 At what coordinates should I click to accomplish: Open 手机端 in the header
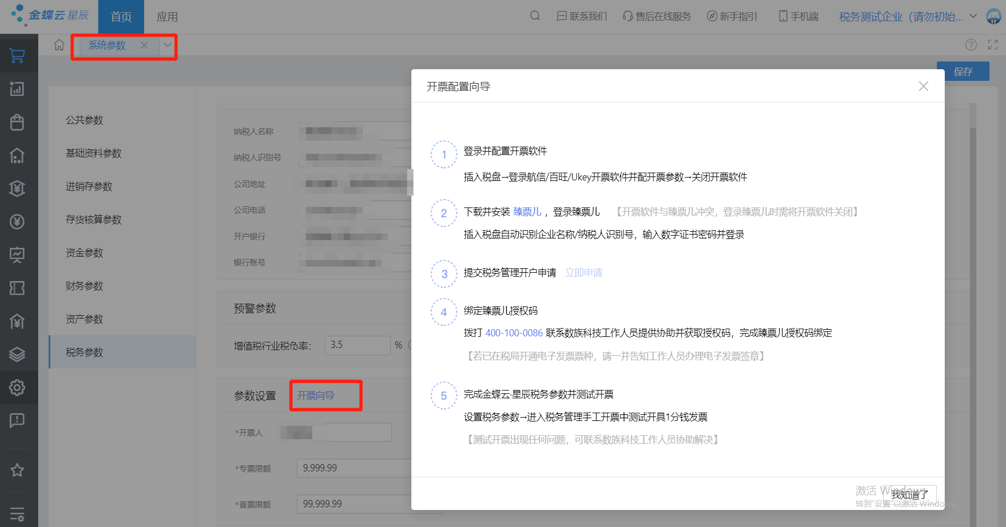(799, 16)
